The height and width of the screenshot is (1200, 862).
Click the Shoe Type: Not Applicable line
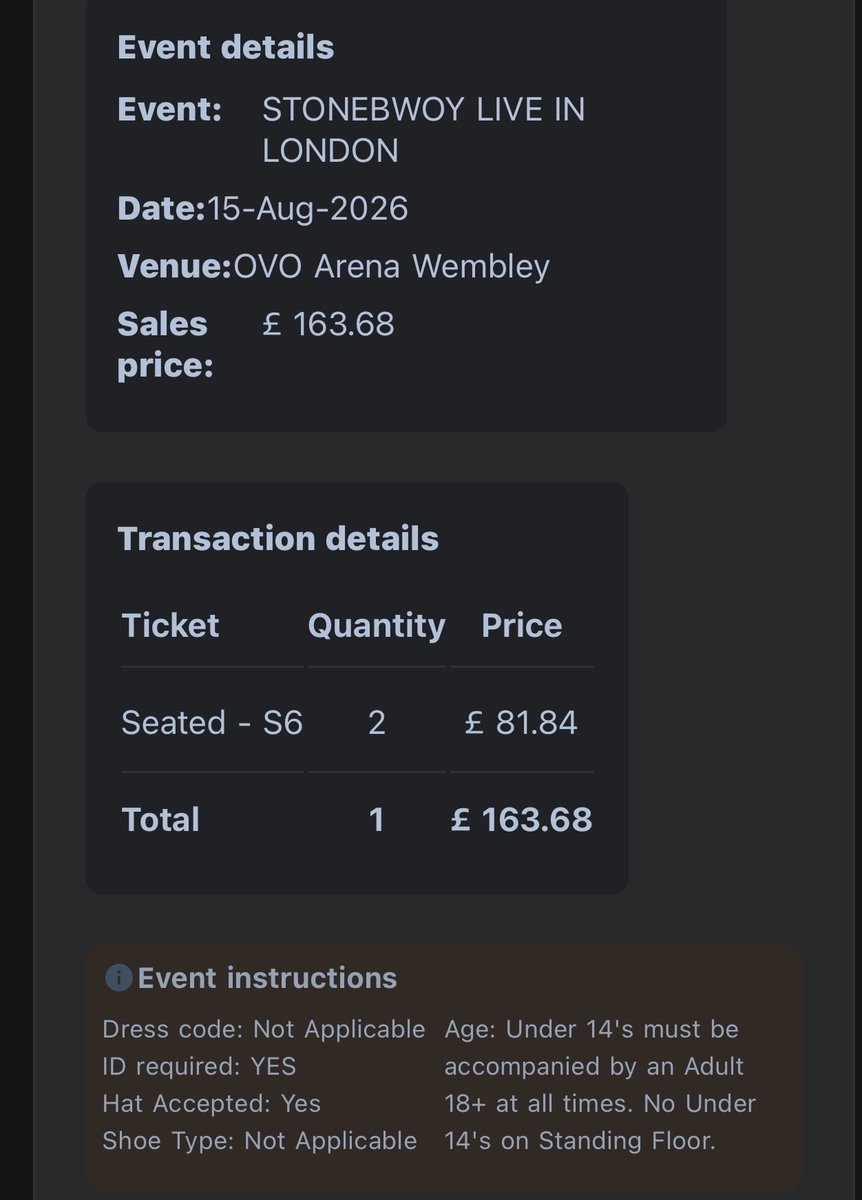point(259,1140)
